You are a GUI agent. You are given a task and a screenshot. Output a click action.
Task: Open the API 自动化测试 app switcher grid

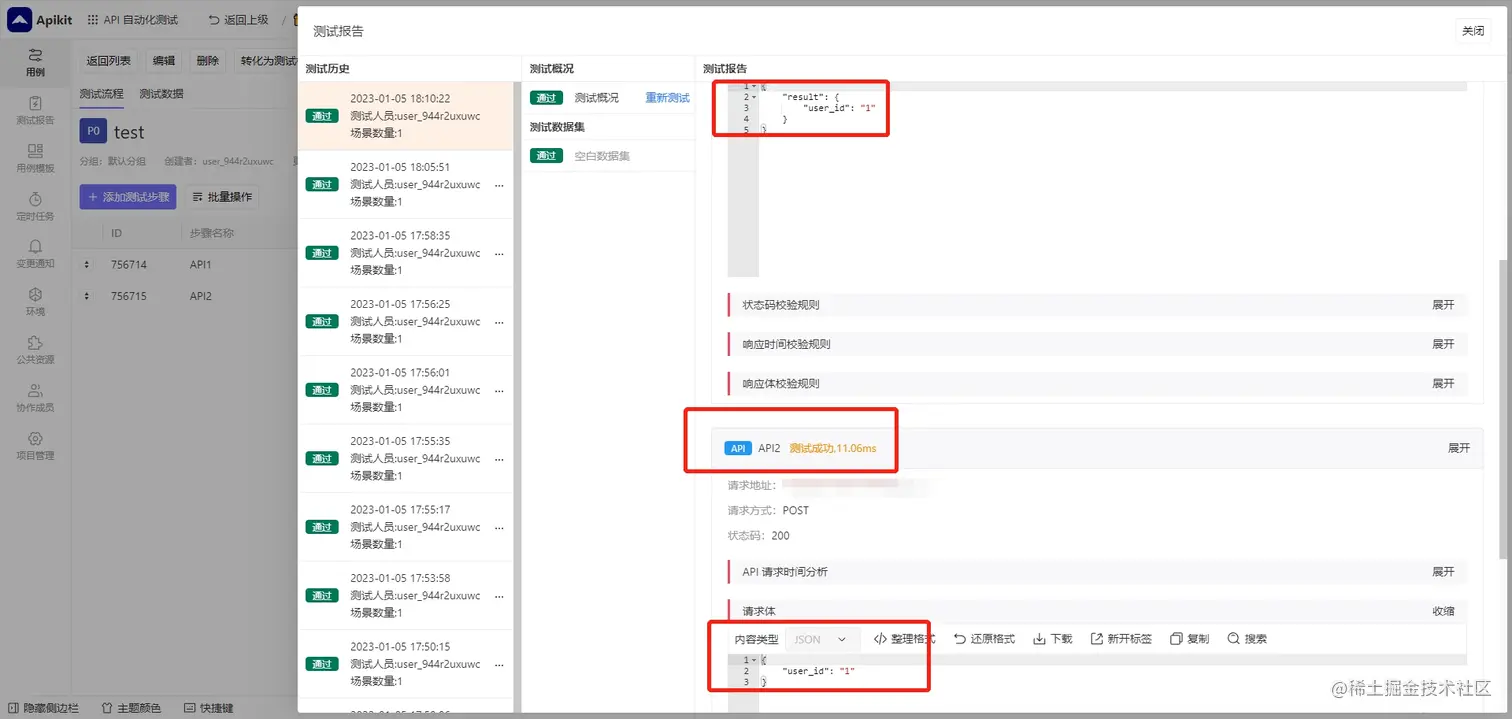point(93,20)
